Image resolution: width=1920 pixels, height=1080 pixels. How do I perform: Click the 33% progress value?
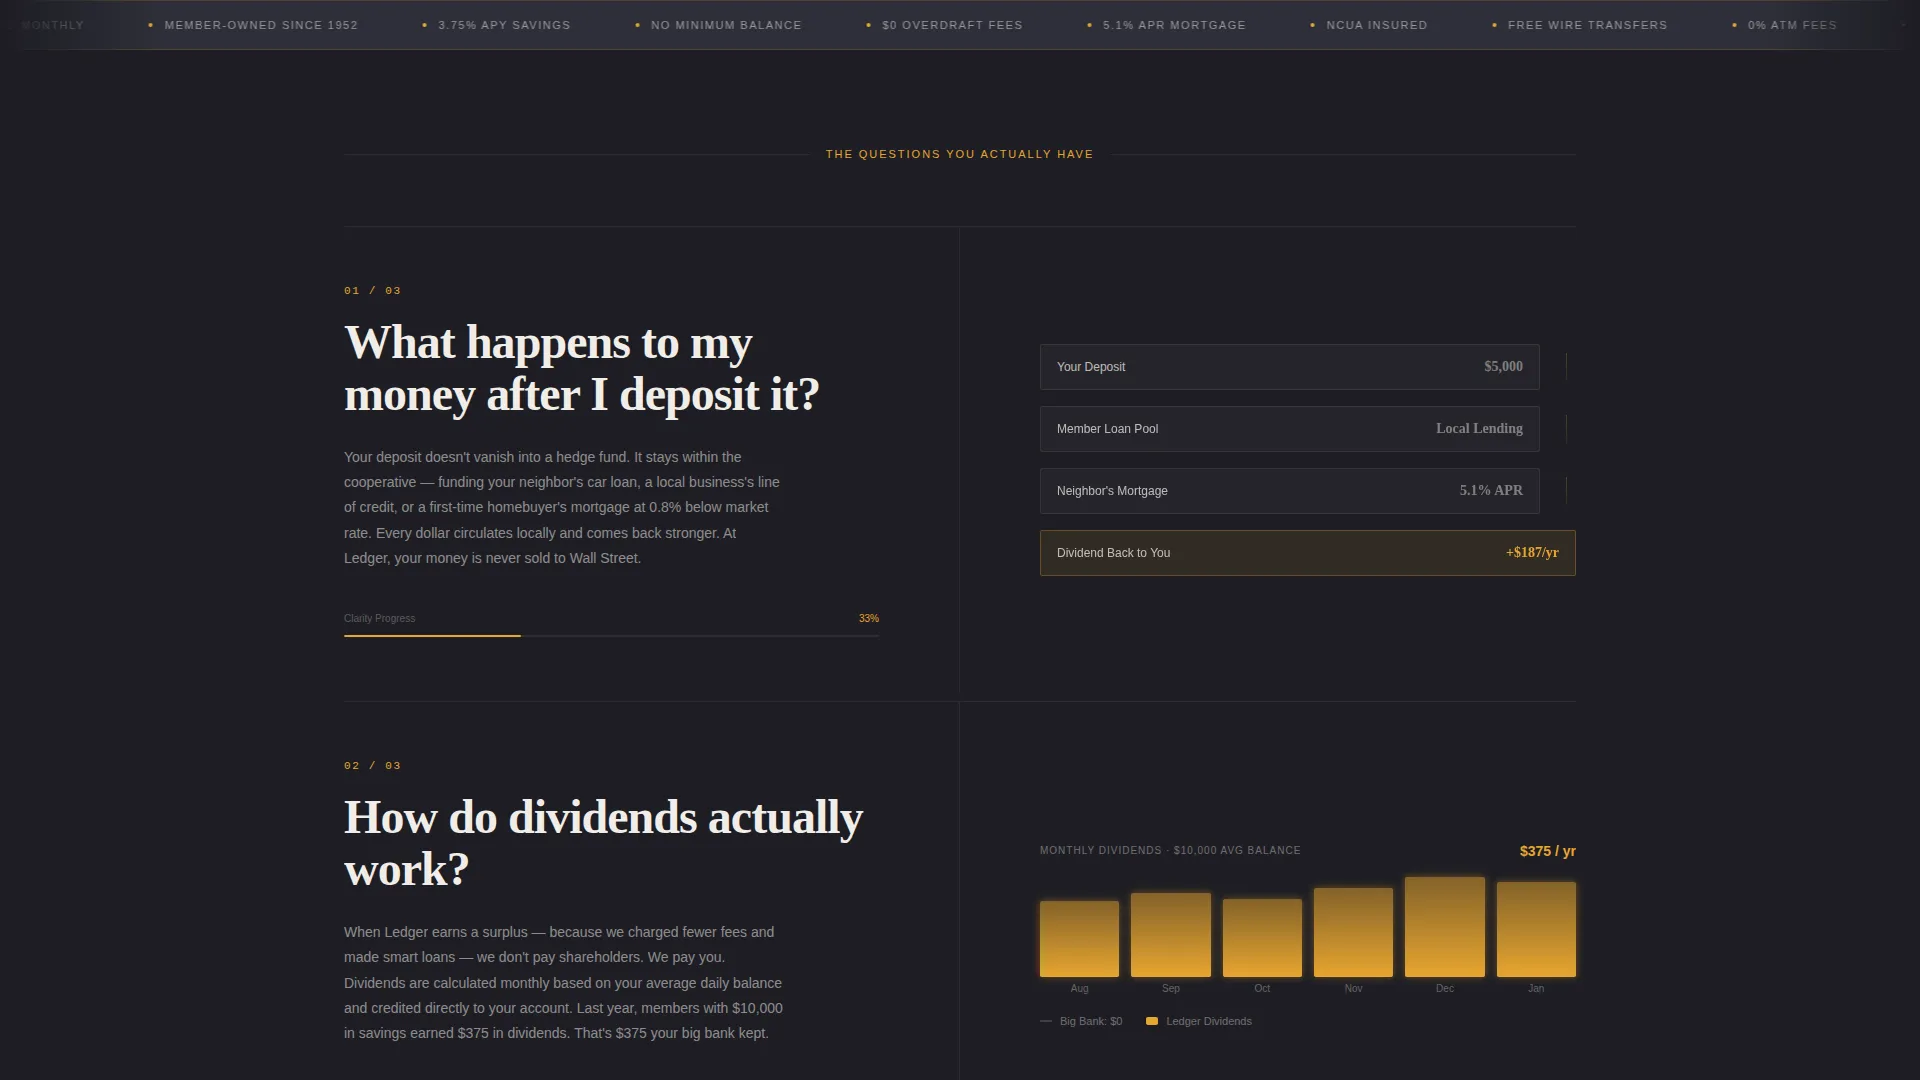point(868,619)
